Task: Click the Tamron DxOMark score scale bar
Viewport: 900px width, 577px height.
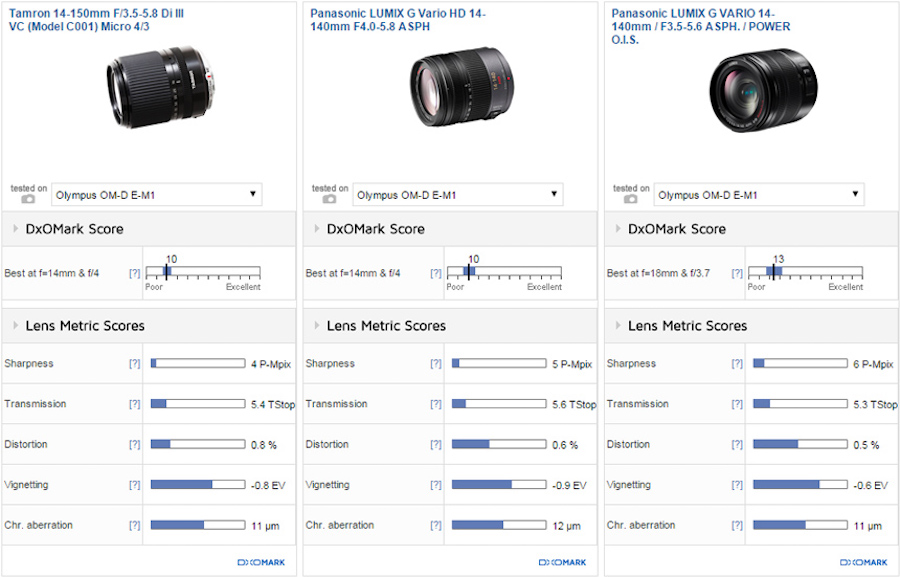Action: pyautogui.click(x=203, y=272)
